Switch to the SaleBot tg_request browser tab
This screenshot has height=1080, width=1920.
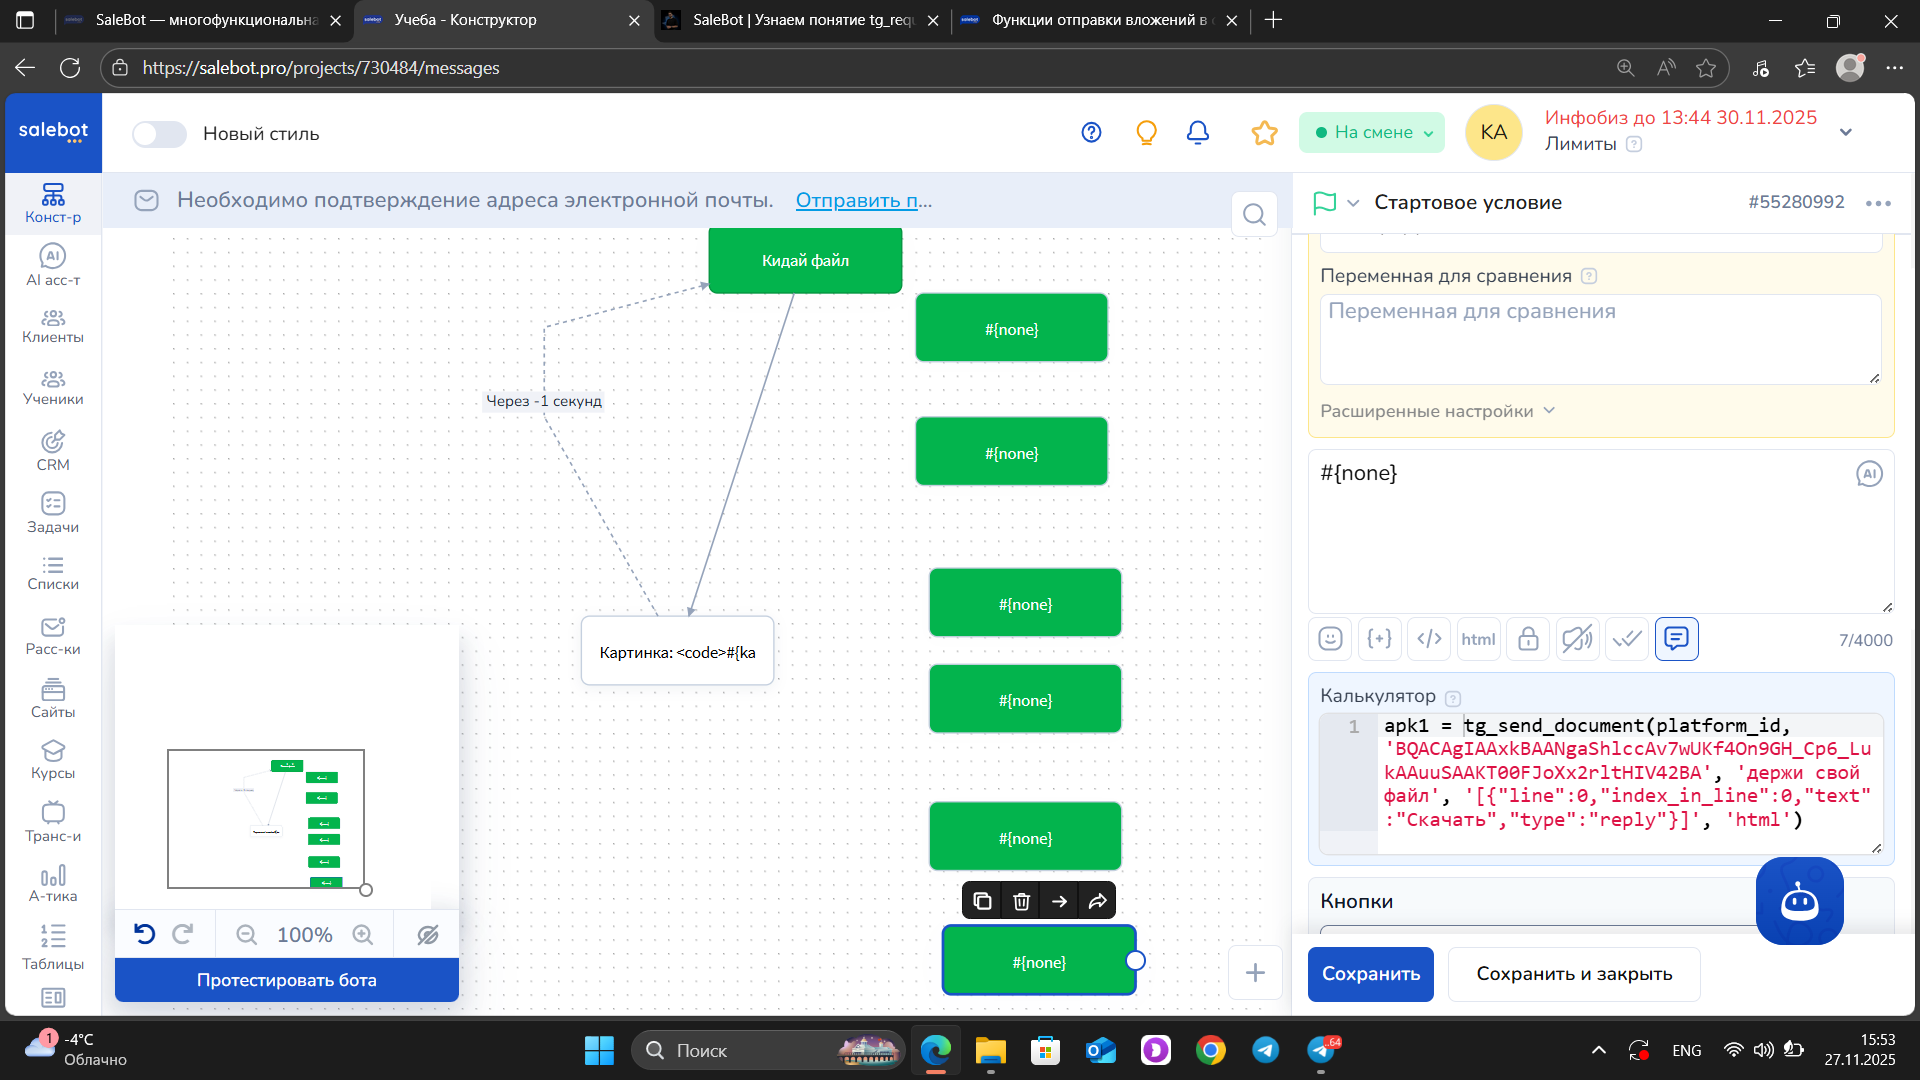(803, 20)
